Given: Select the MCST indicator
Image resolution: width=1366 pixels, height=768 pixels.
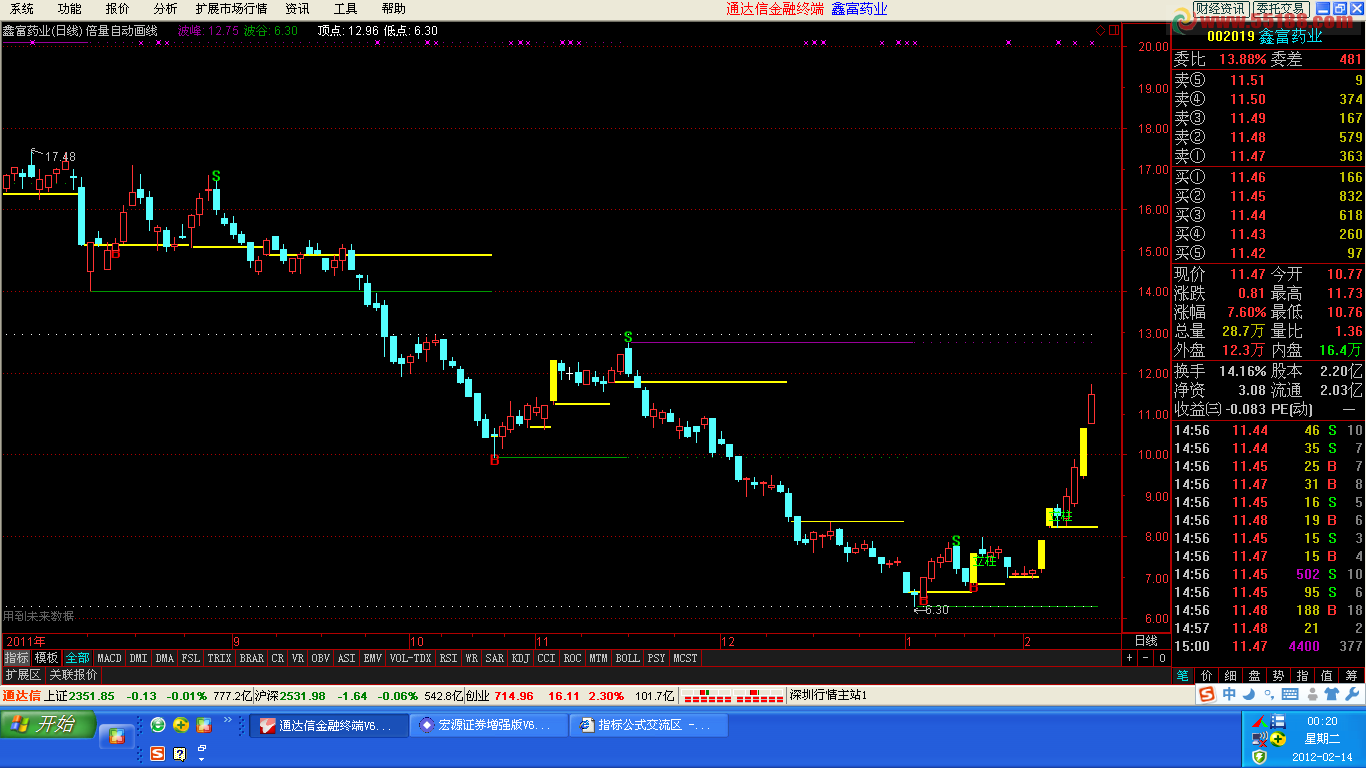Looking at the screenshot, I should pyautogui.click(x=685, y=658).
